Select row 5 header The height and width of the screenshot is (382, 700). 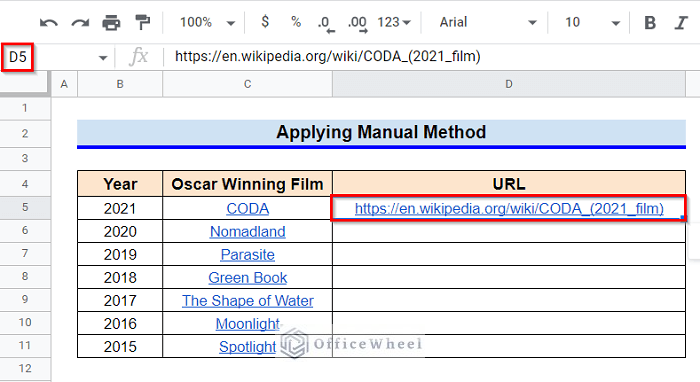click(x=25, y=208)
